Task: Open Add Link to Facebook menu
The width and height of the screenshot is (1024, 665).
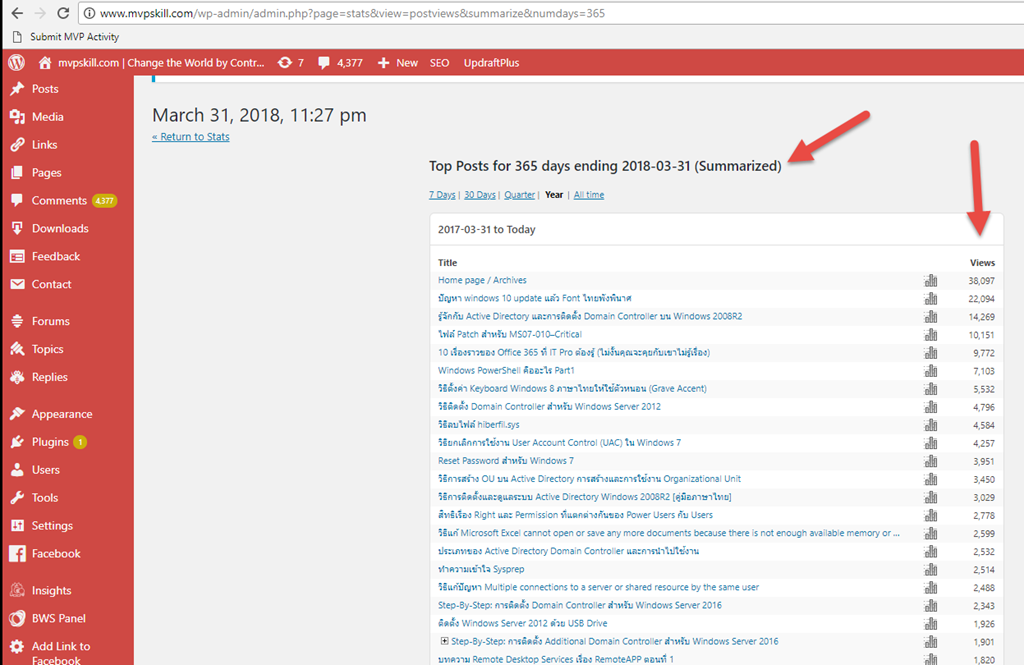Action: (x=61, y=653)
